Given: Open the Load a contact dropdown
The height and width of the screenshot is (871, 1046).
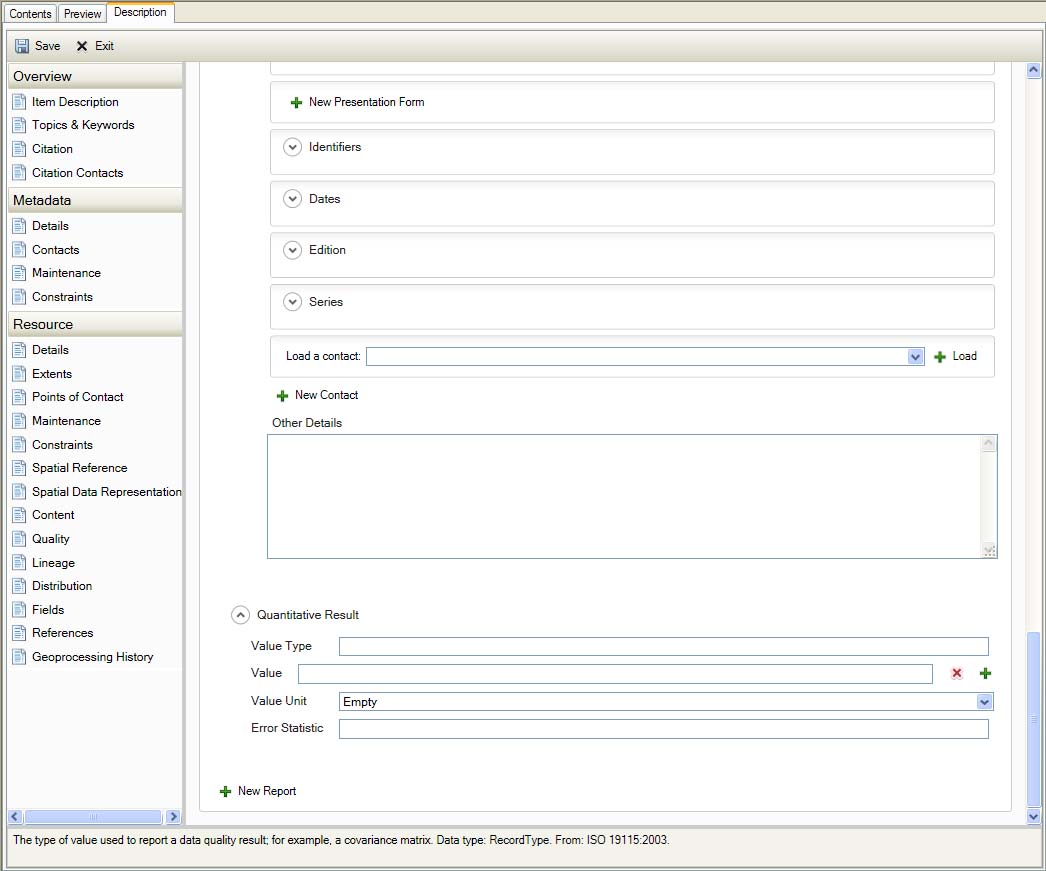Looking at the screenshot, I should pos(915,357).
